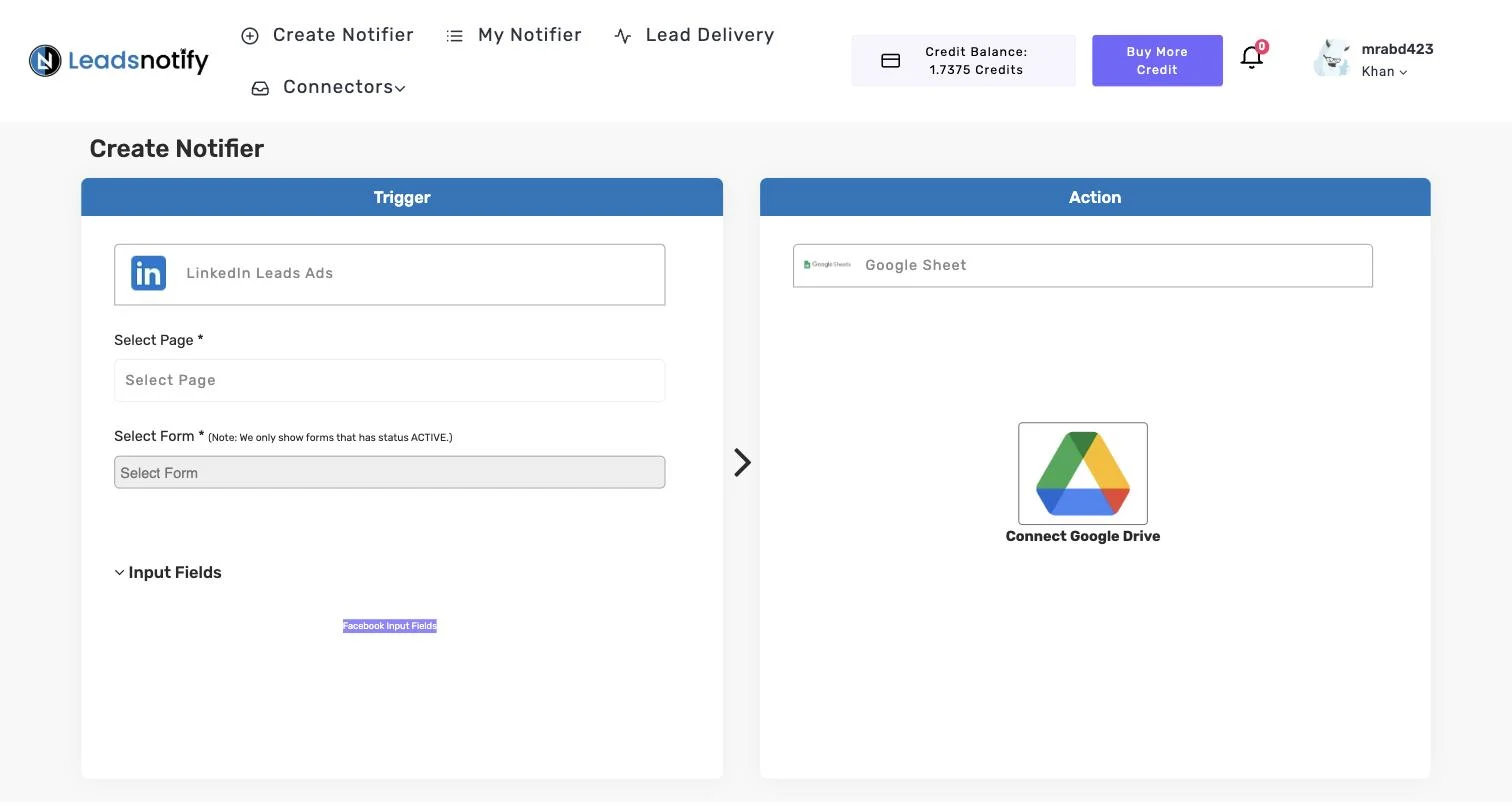The image size is (1512, 807).
Task: Open the Khan user account dropdown
Action: tap(1384, 72)
